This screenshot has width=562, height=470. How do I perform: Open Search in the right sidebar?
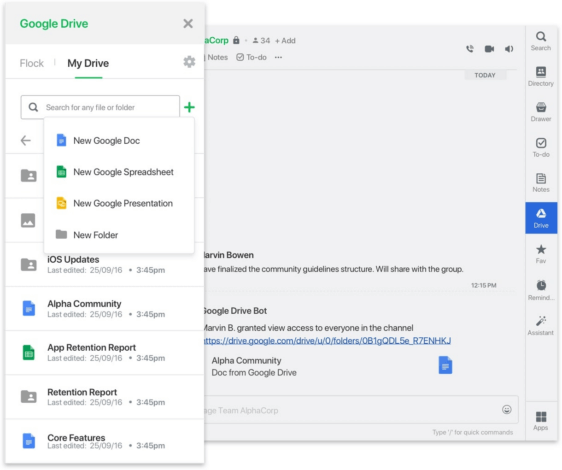pos(541,41)
